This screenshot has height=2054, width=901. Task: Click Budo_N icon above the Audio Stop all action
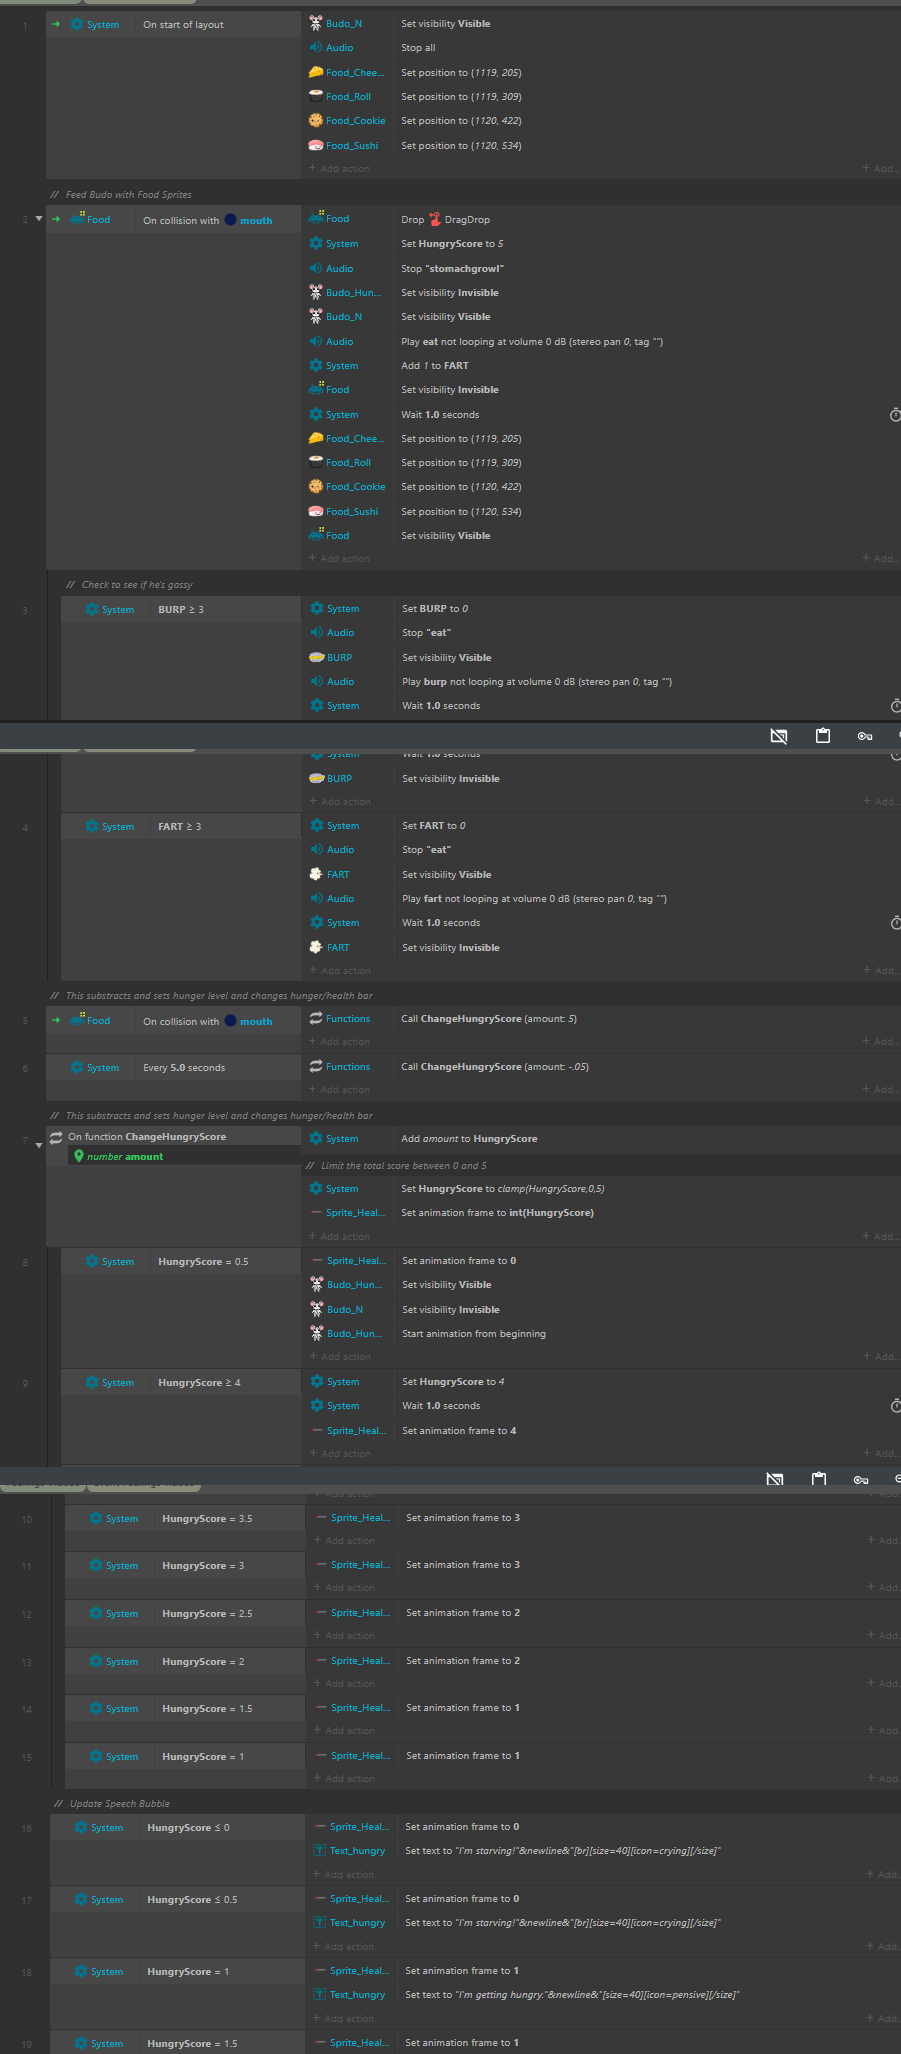coord(316,23)
